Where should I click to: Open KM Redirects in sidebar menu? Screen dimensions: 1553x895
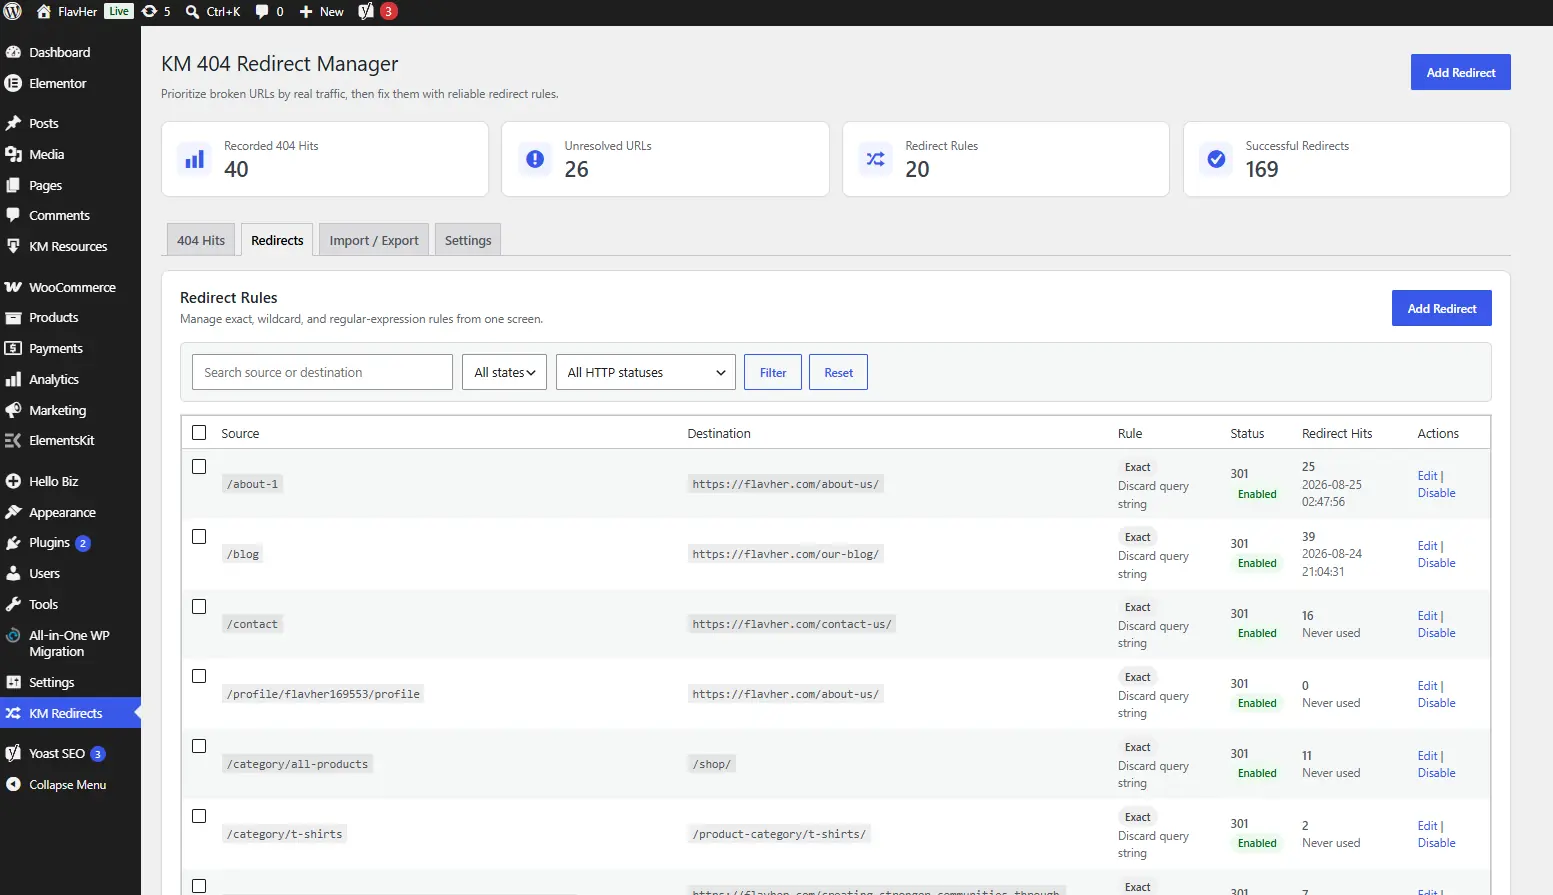click(x=70, y=713)
